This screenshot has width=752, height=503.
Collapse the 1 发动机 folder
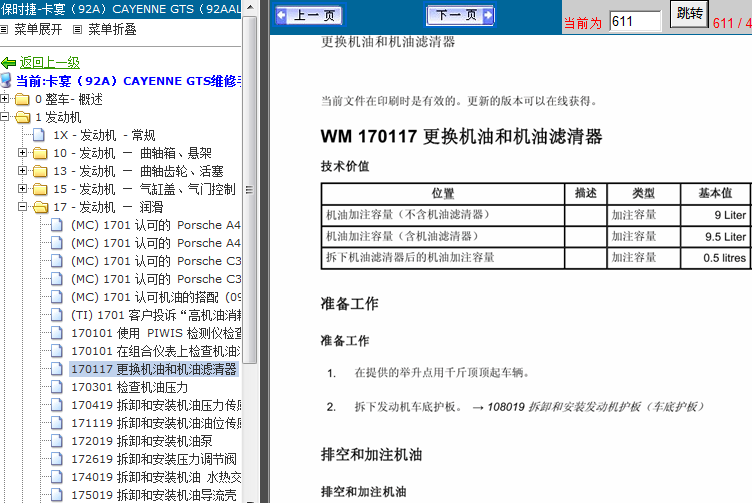click(x=5, y=117)
